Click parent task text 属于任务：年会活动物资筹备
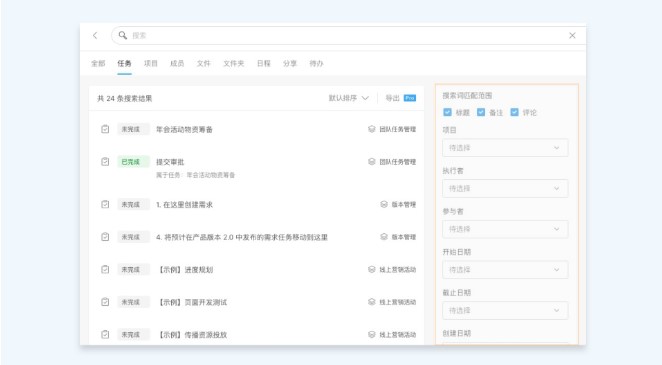Screen dimensions: 662x365 [195, 175]
